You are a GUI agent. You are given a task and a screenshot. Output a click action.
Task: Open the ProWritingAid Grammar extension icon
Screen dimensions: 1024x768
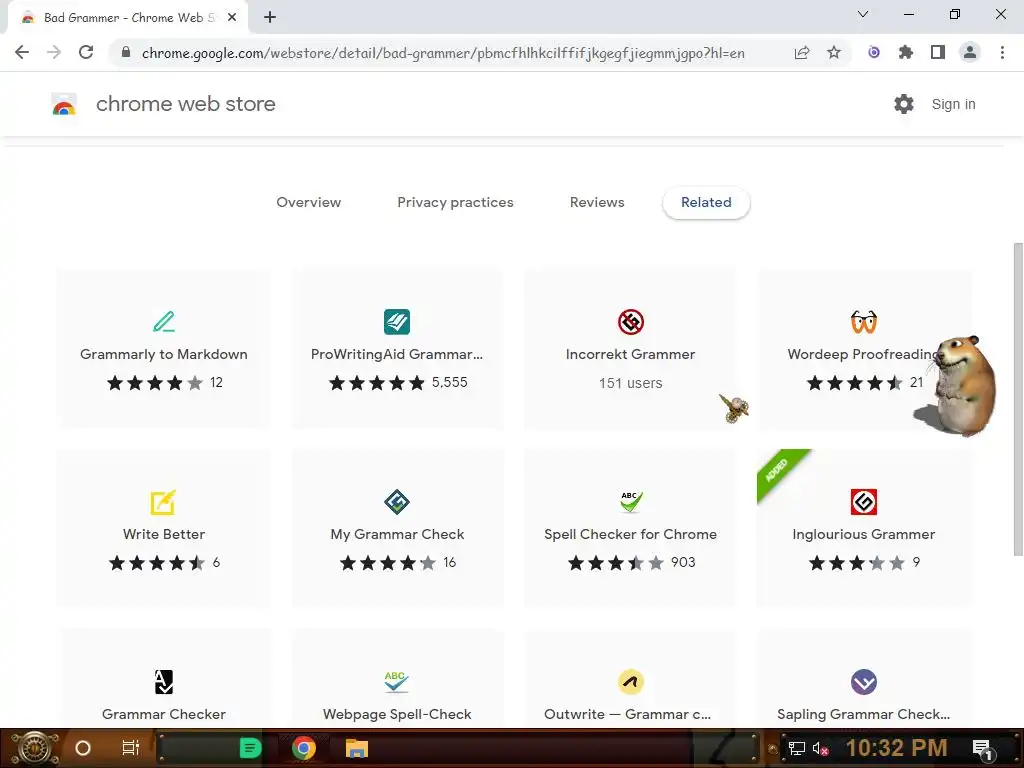click(397, 321)
